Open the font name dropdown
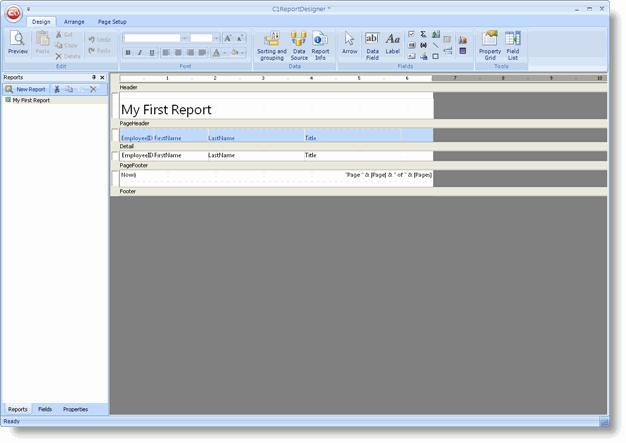Image resolution: width=626 pixels, height=443 pixels. point(185,38)
